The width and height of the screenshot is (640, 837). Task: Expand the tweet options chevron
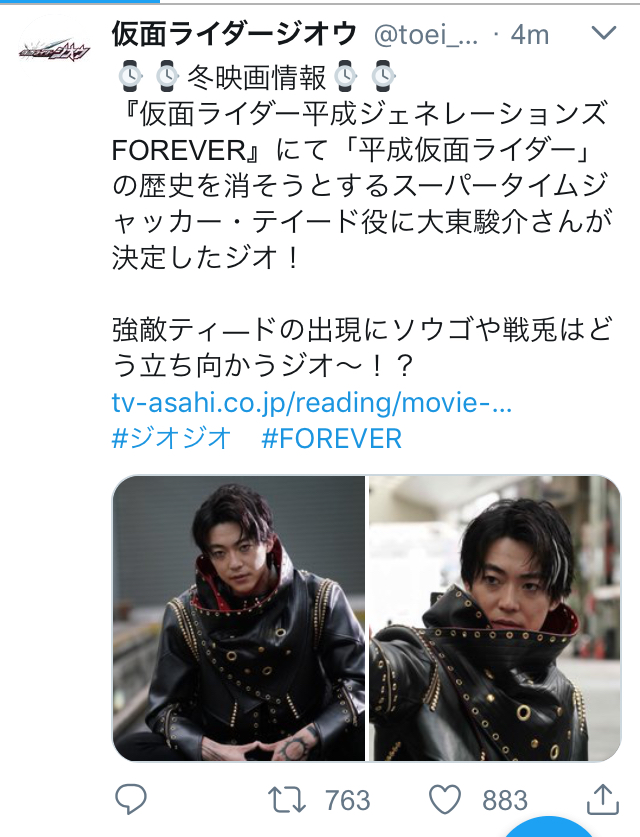tap(604, 34)
